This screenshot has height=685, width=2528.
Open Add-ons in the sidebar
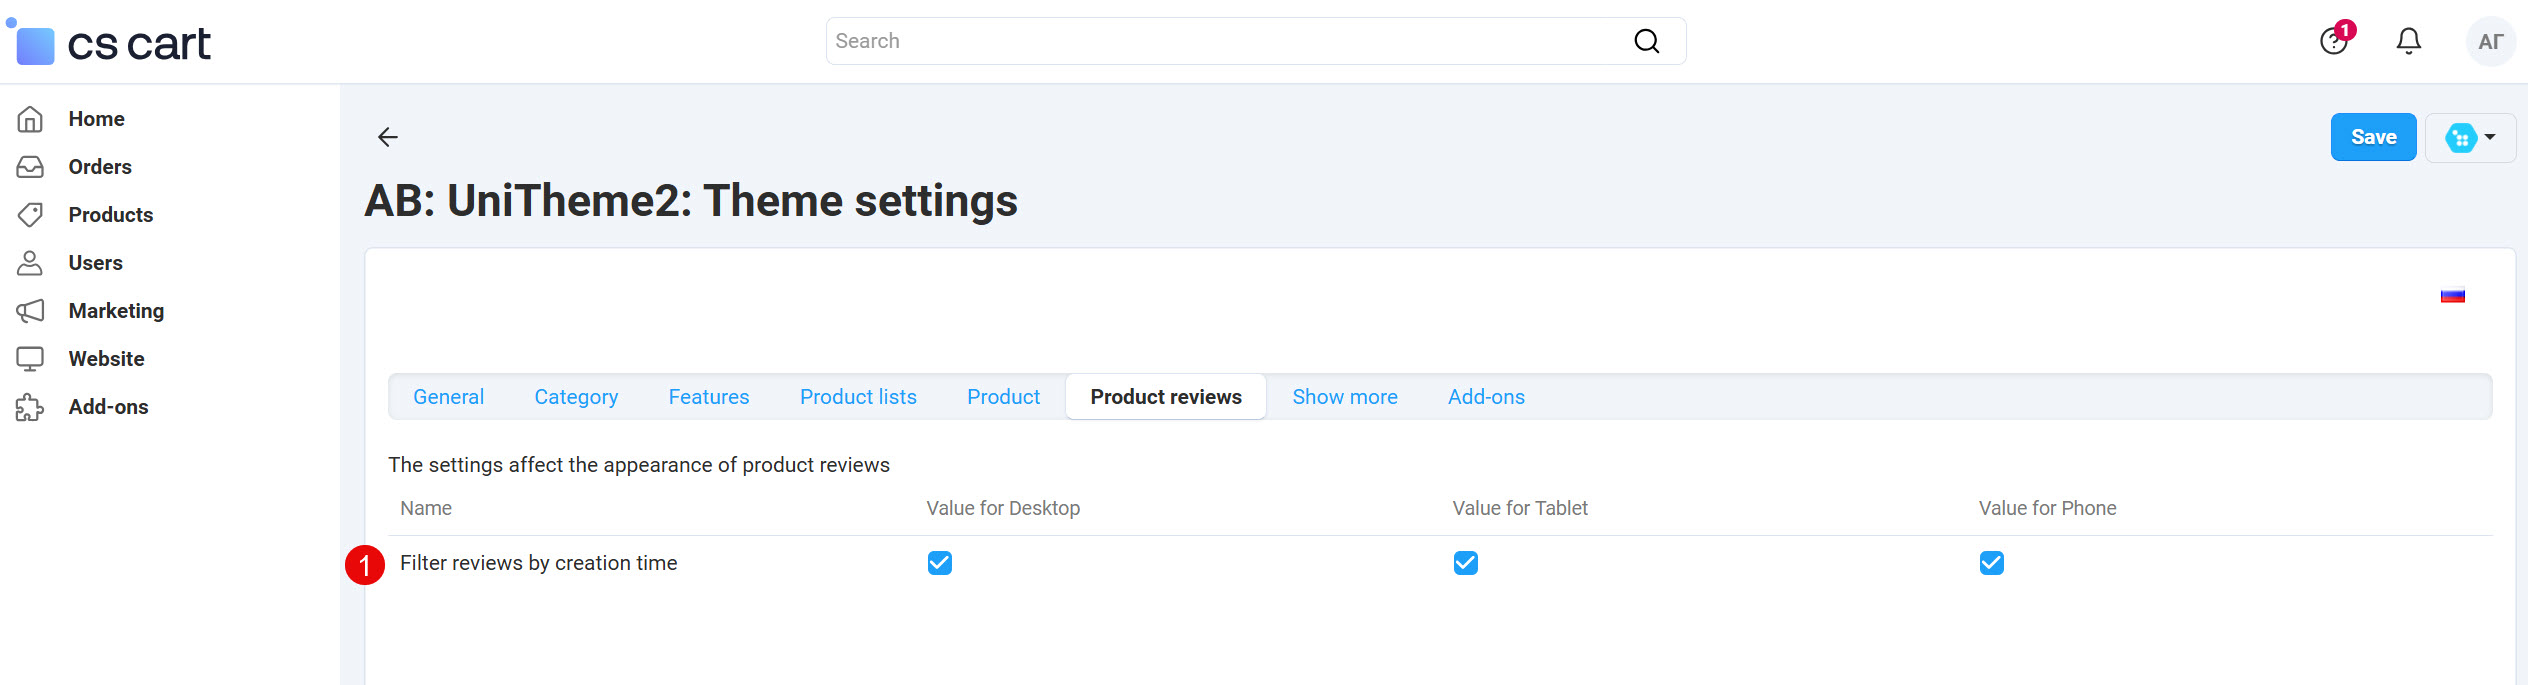pyautogui.click(x=108, y=407)
